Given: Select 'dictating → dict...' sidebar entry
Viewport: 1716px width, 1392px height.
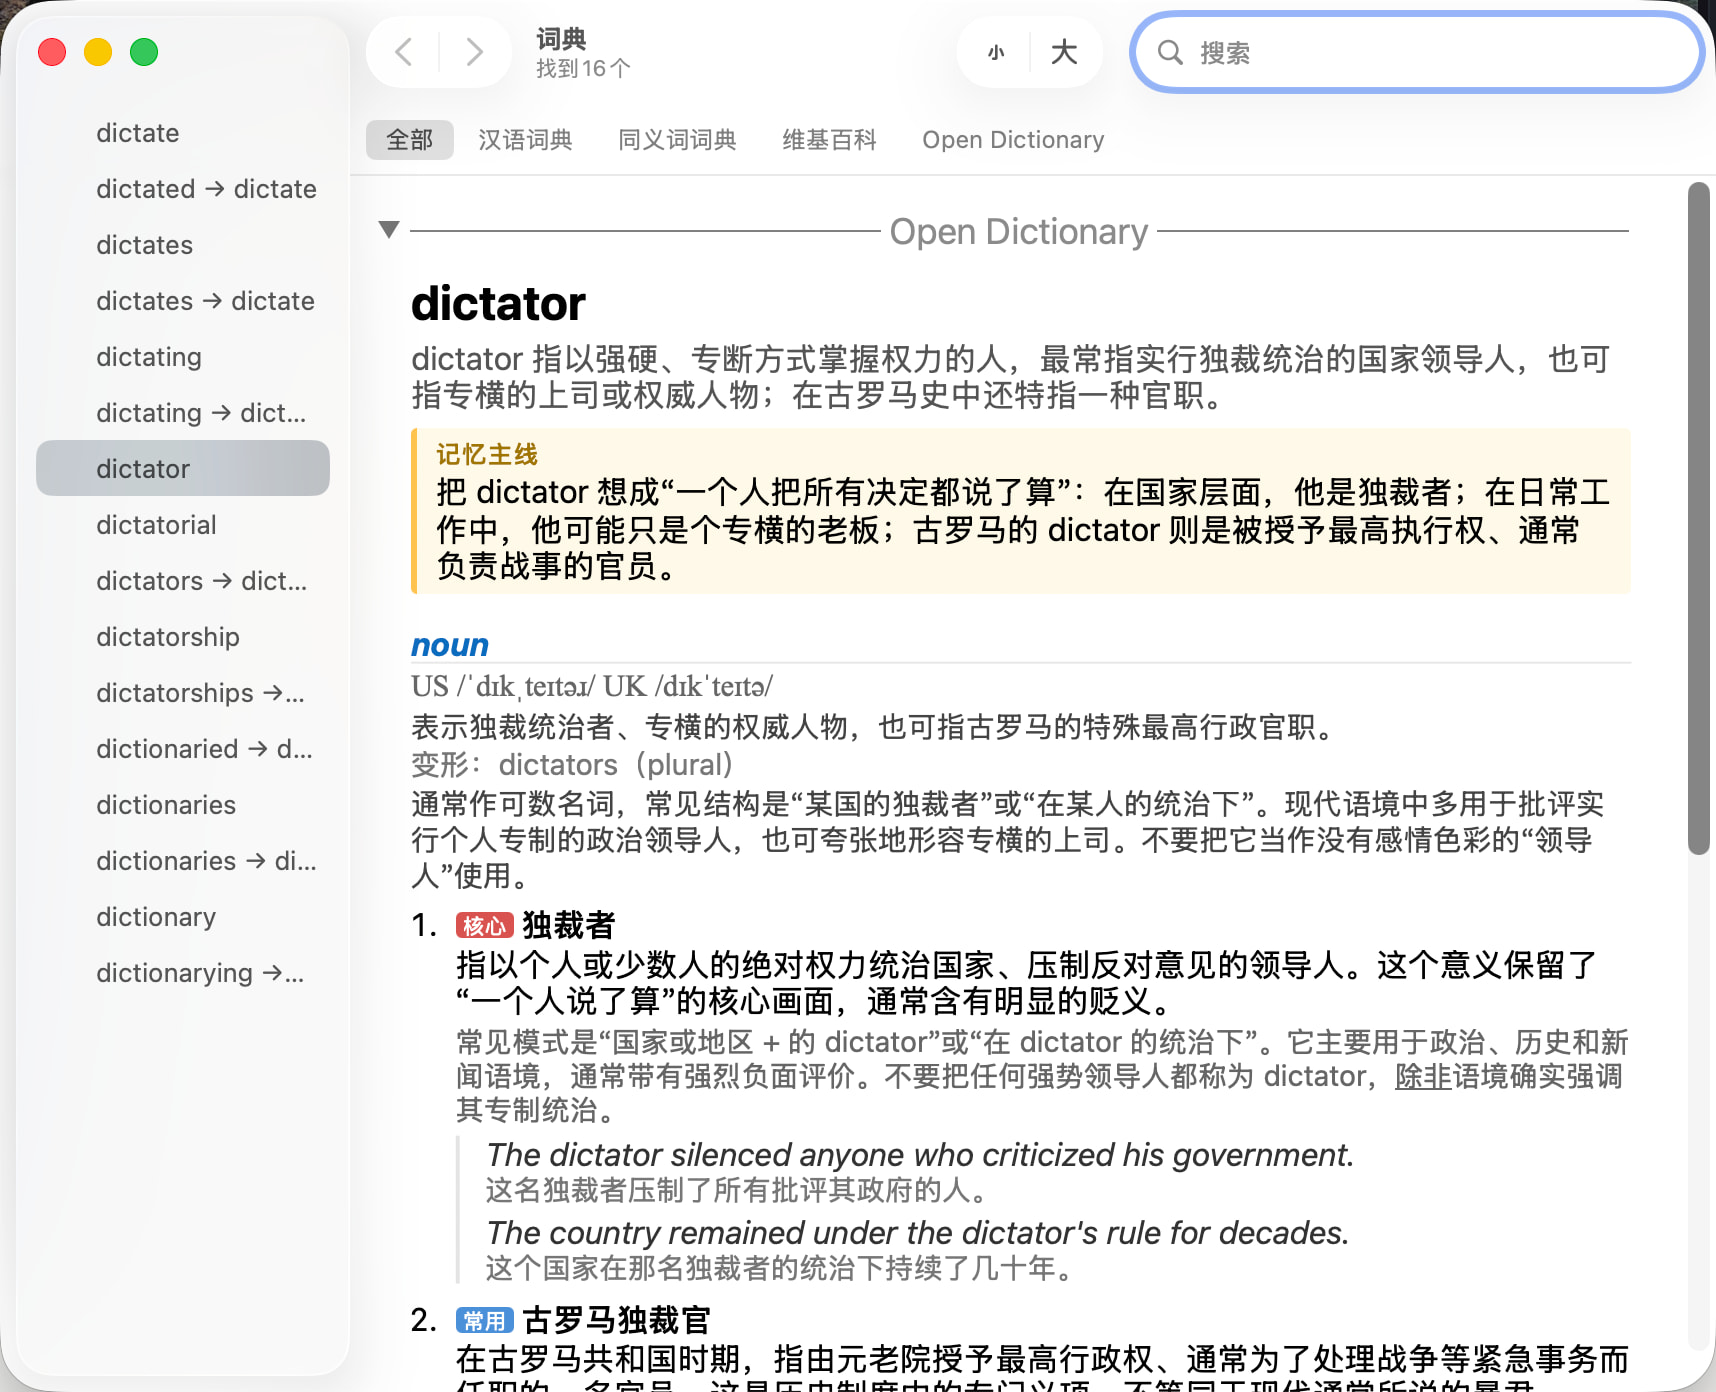Looking at the screenshot, I should pos(183,413).
